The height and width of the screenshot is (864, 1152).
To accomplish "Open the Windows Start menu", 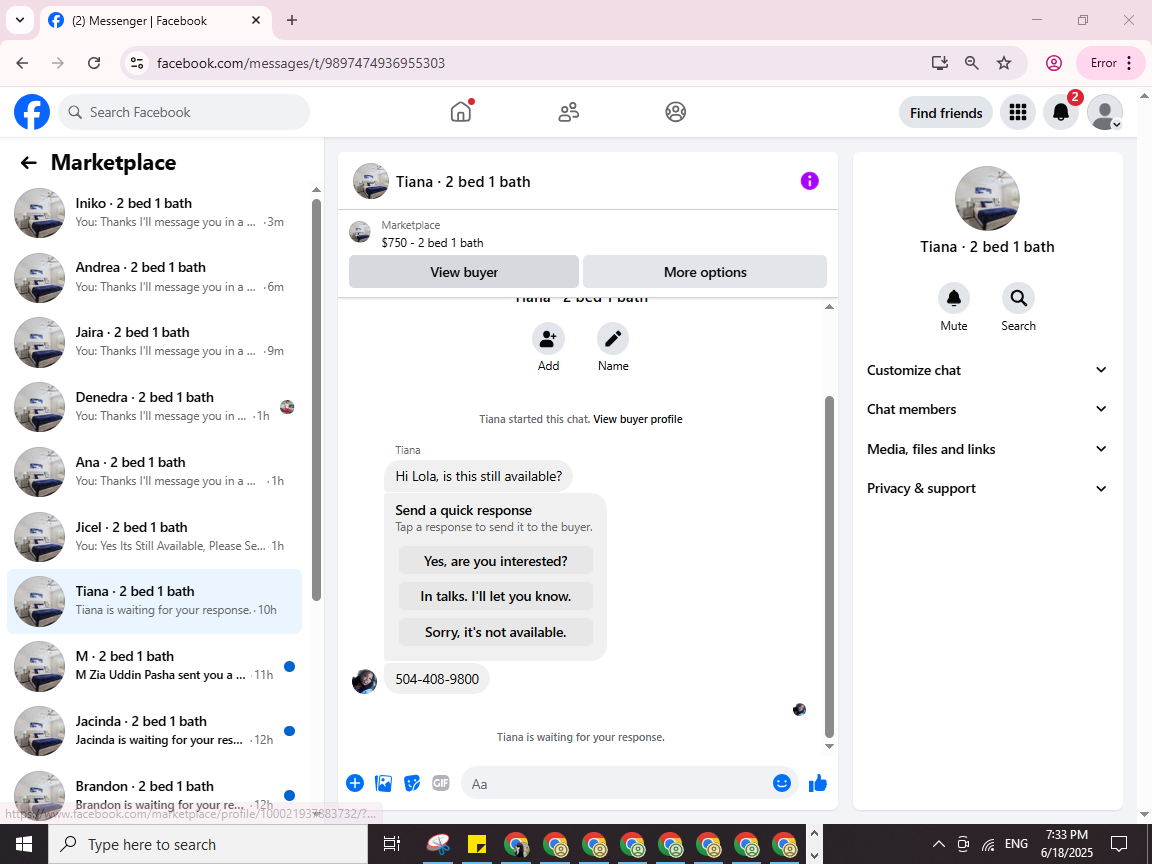I will [x=24, y=844].
